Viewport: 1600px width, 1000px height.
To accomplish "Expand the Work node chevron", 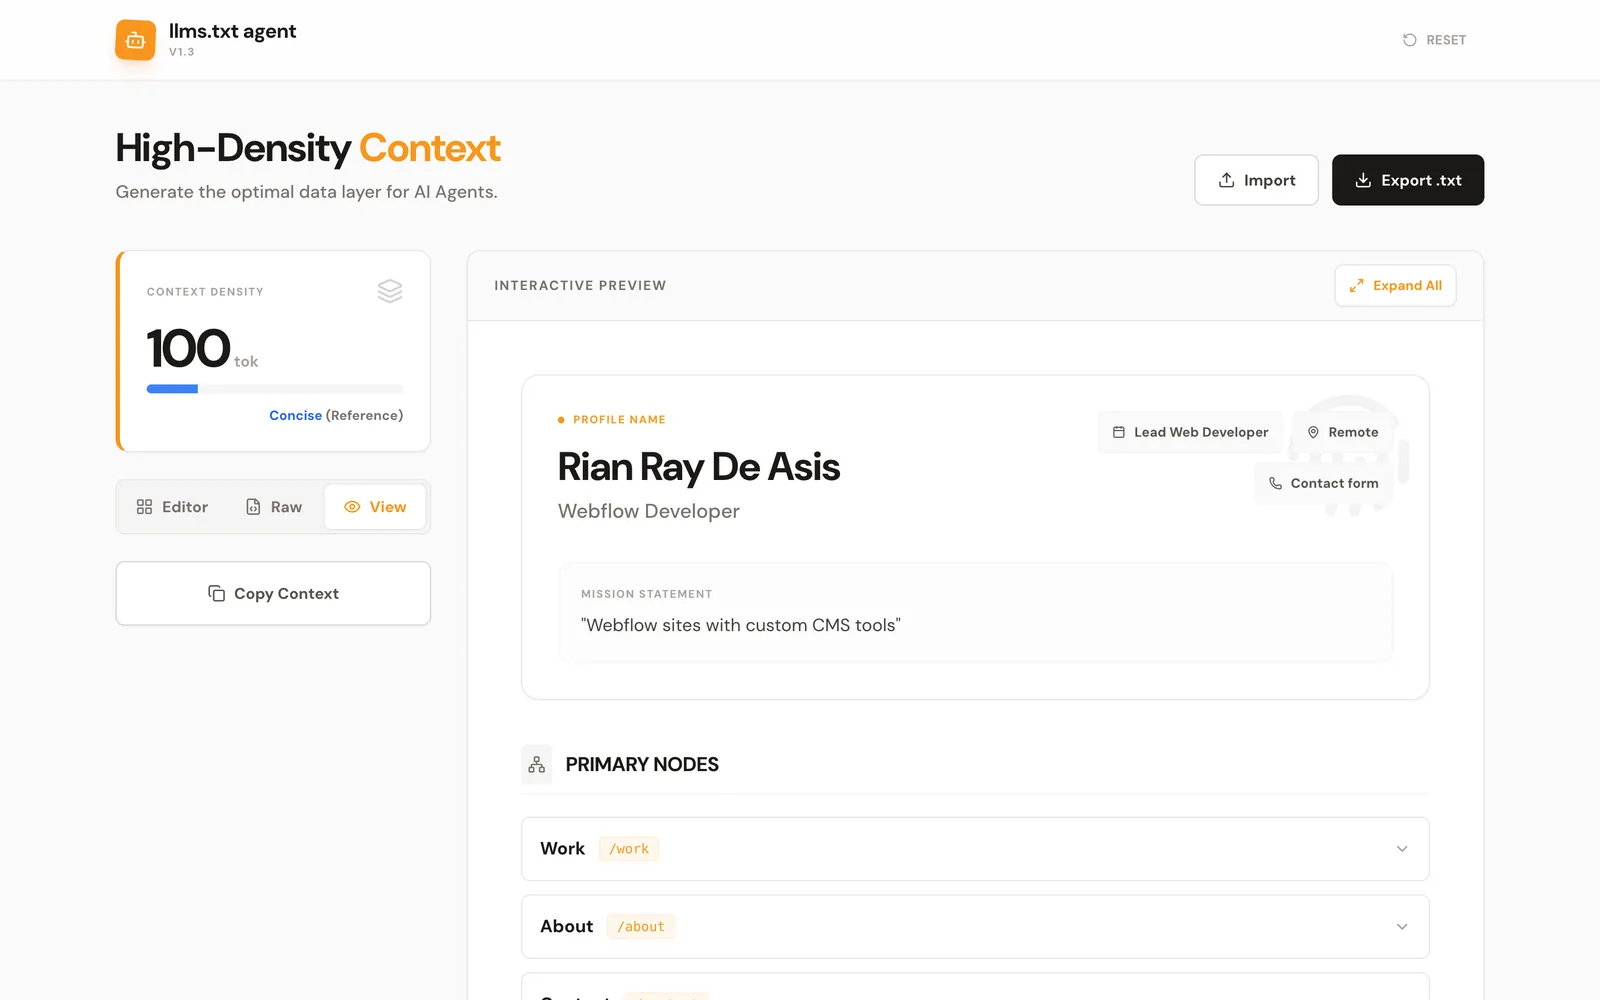I will (x=1402, y=849).
